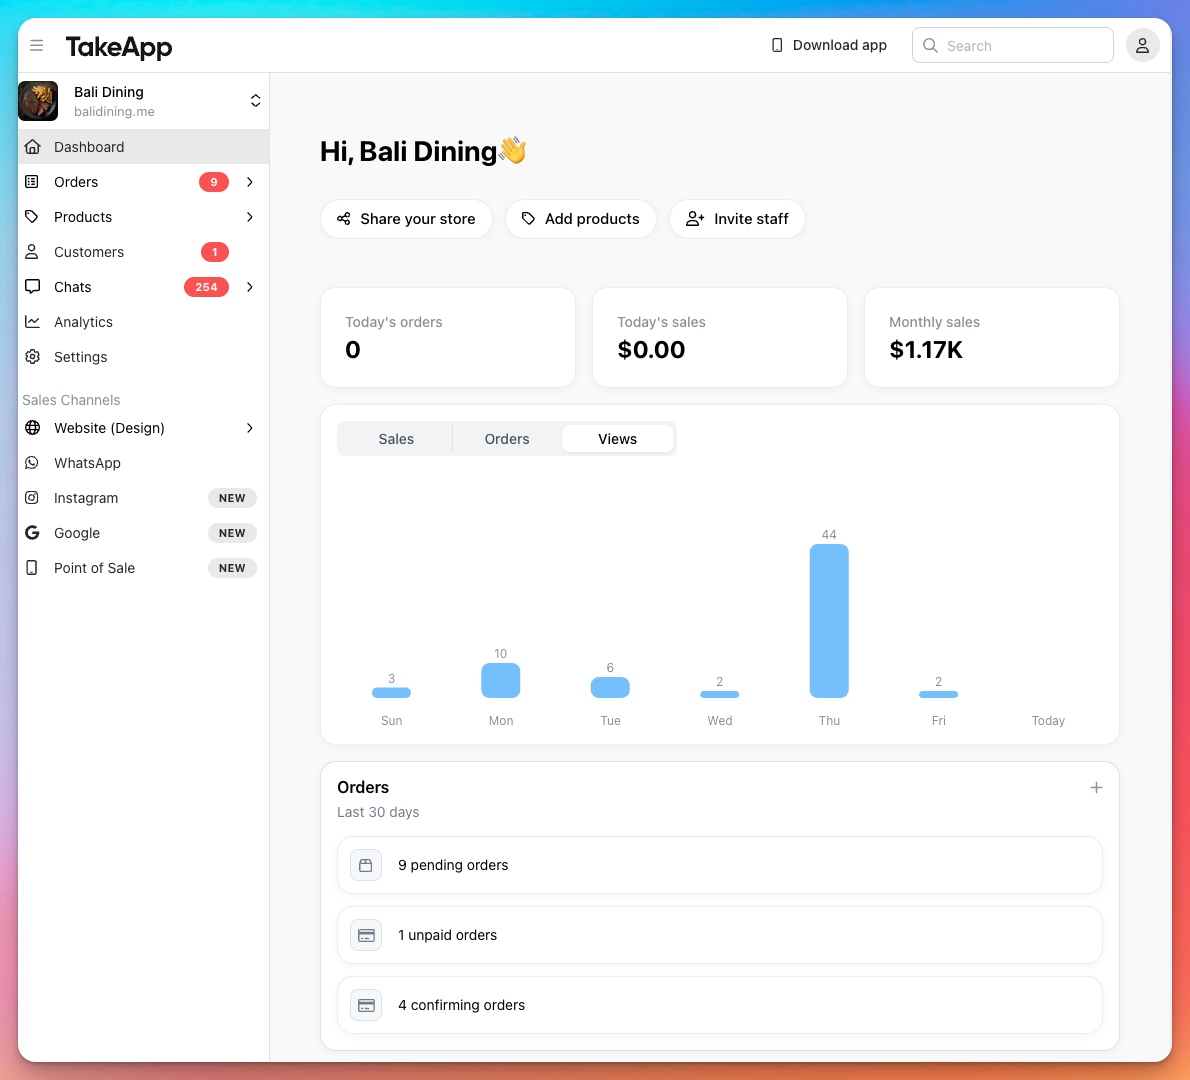Viewport: 1190px width, 1080px height.
Task: Click the Today's sales card
Action: coord(719,337)
